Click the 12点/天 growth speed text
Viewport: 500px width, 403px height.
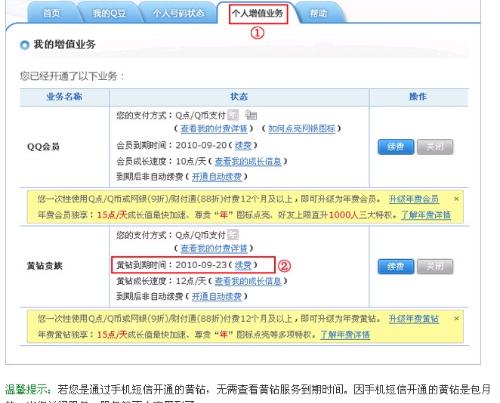[191, 281]
